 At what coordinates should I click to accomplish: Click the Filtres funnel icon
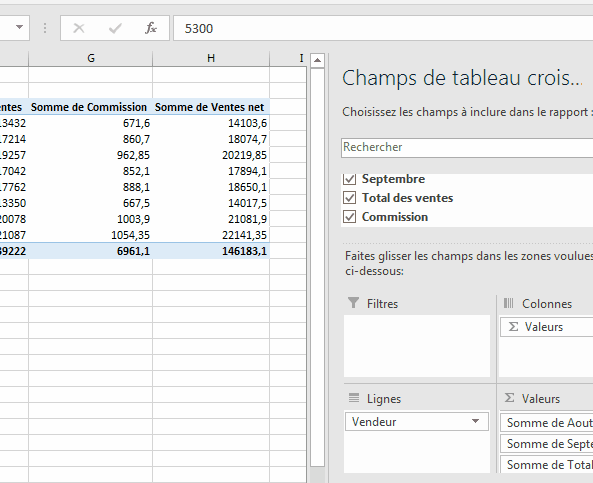coord(353,303)
